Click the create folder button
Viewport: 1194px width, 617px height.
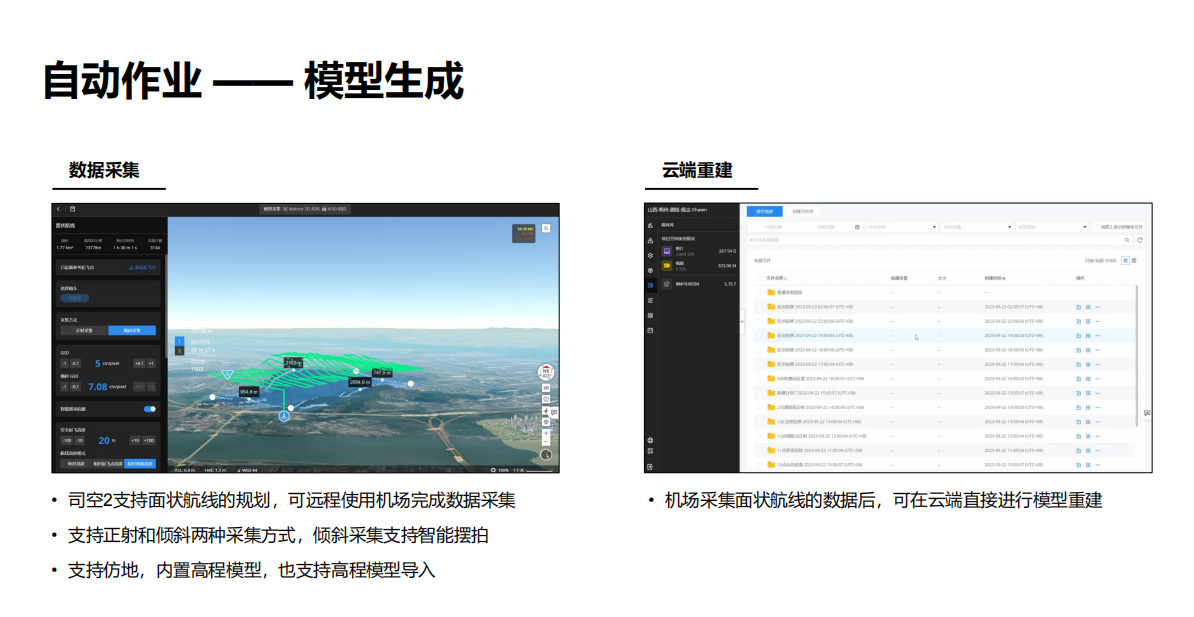[803, 211]
